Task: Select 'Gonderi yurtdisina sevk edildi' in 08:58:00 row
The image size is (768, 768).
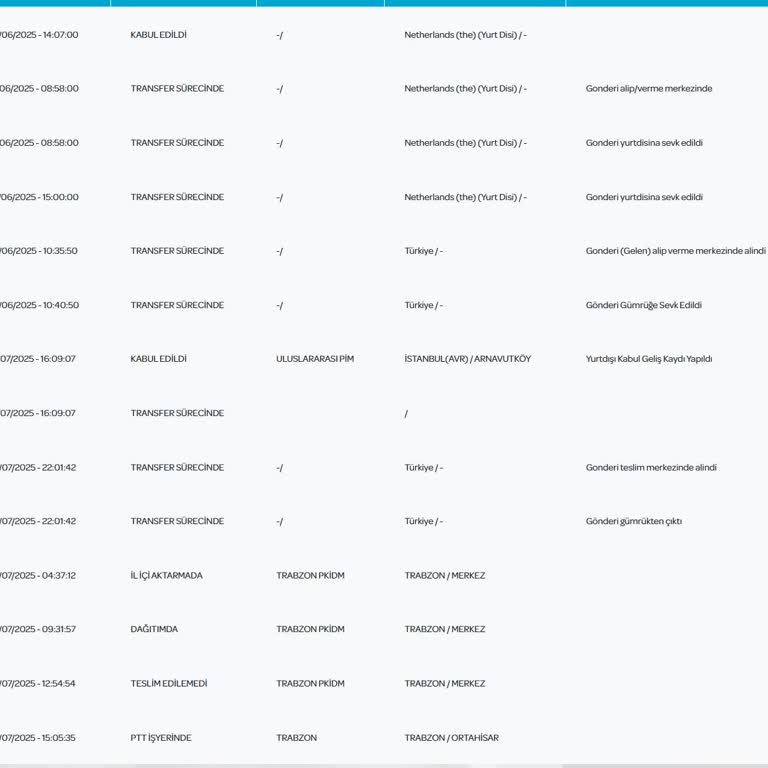Action: pos(644,143)
